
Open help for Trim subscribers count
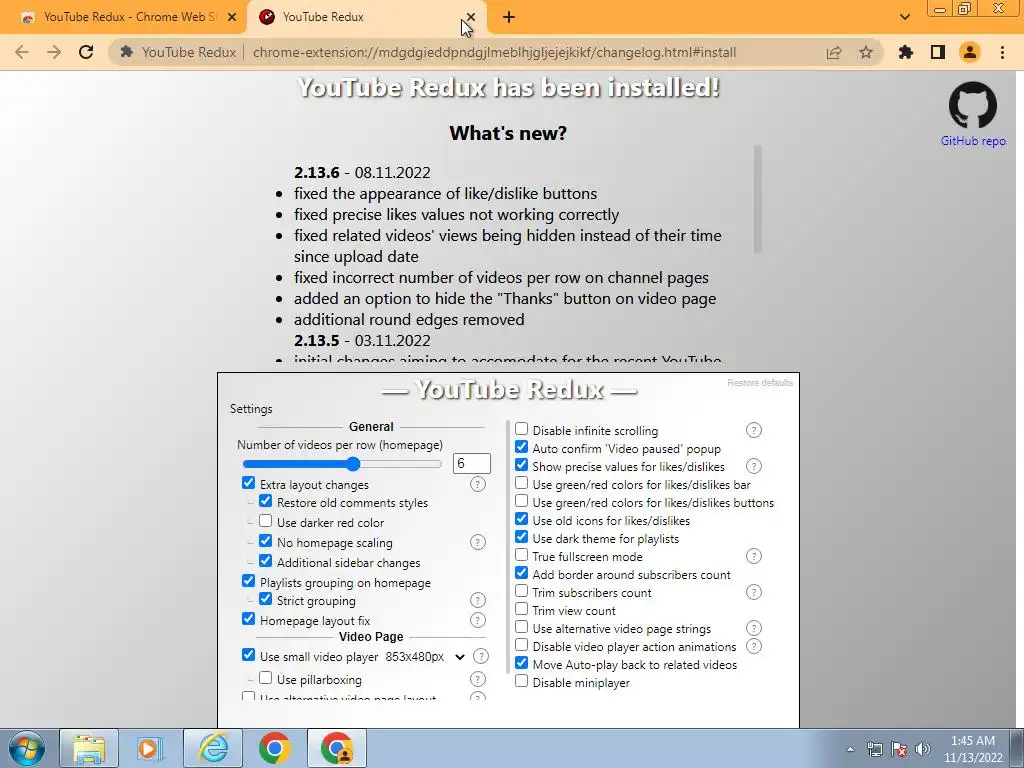[754, 592]
